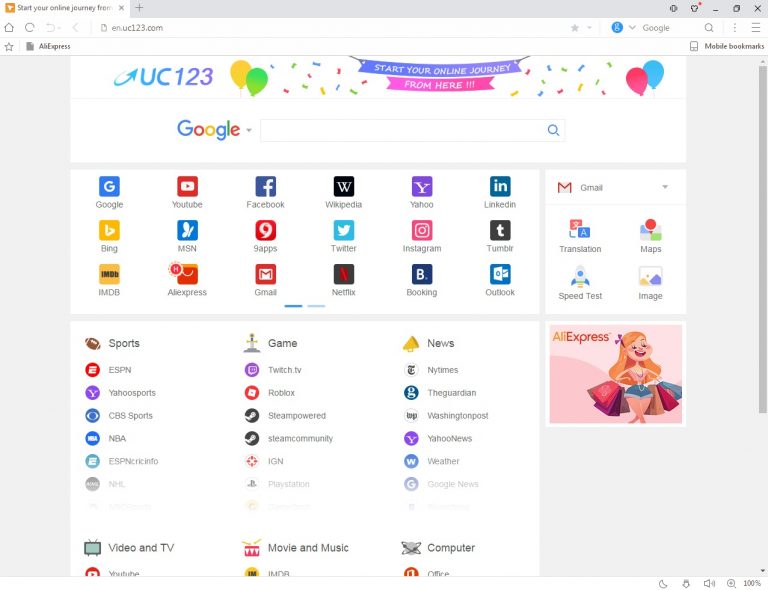This screenshot has width=768, height=590.
Task: Bookmark this page with the star icon
Action: coord(574,28)
